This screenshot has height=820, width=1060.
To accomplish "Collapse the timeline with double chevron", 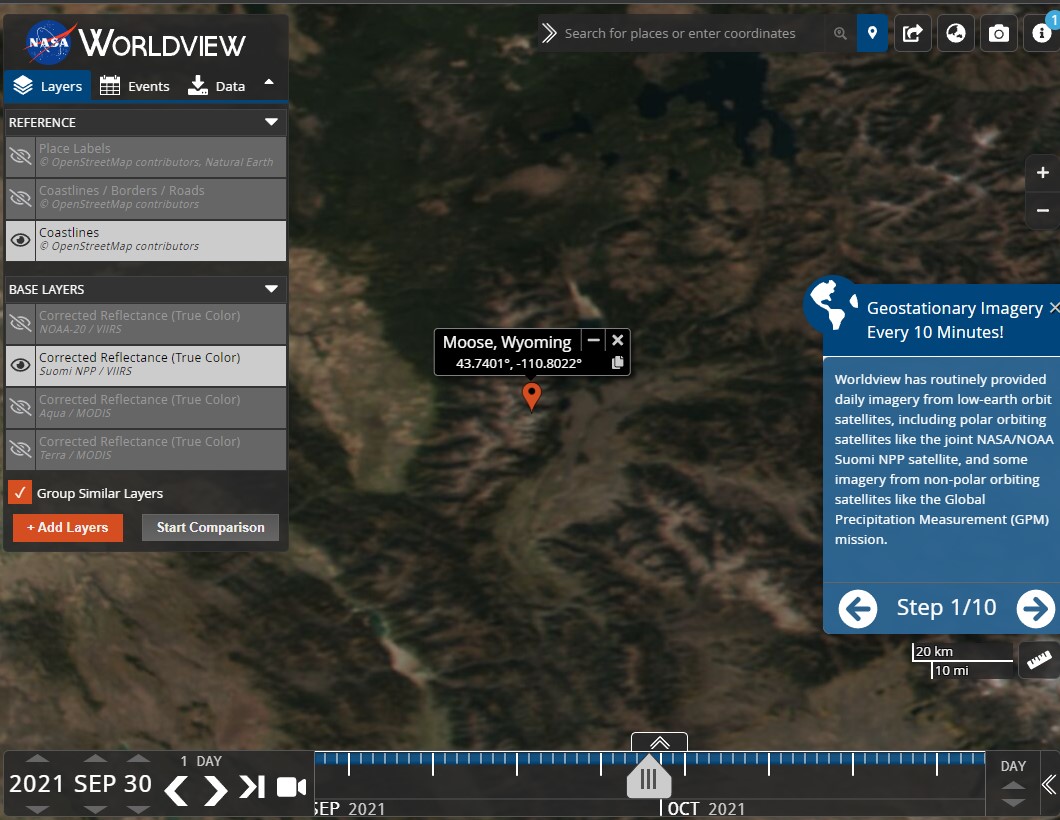I will (1049, 785).
